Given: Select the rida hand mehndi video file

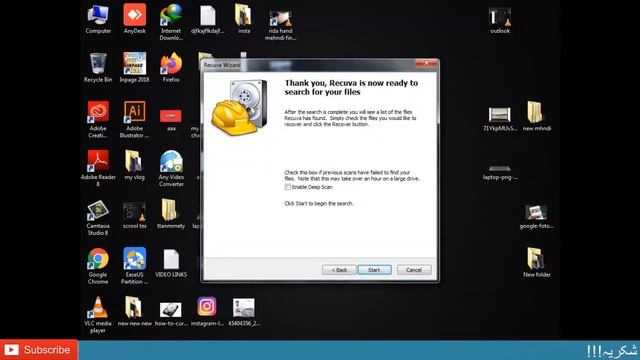Looking at the screenshot, I should click(x=280, y=24).
